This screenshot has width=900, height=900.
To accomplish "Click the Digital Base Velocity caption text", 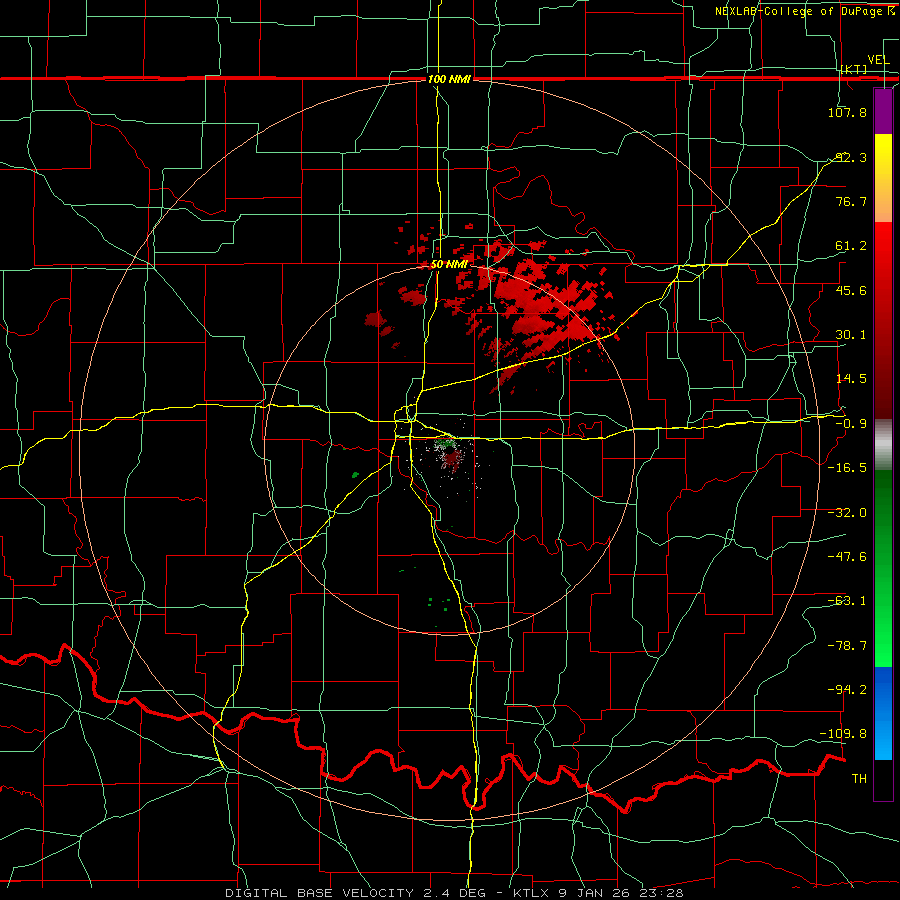I will pos(454,893).
